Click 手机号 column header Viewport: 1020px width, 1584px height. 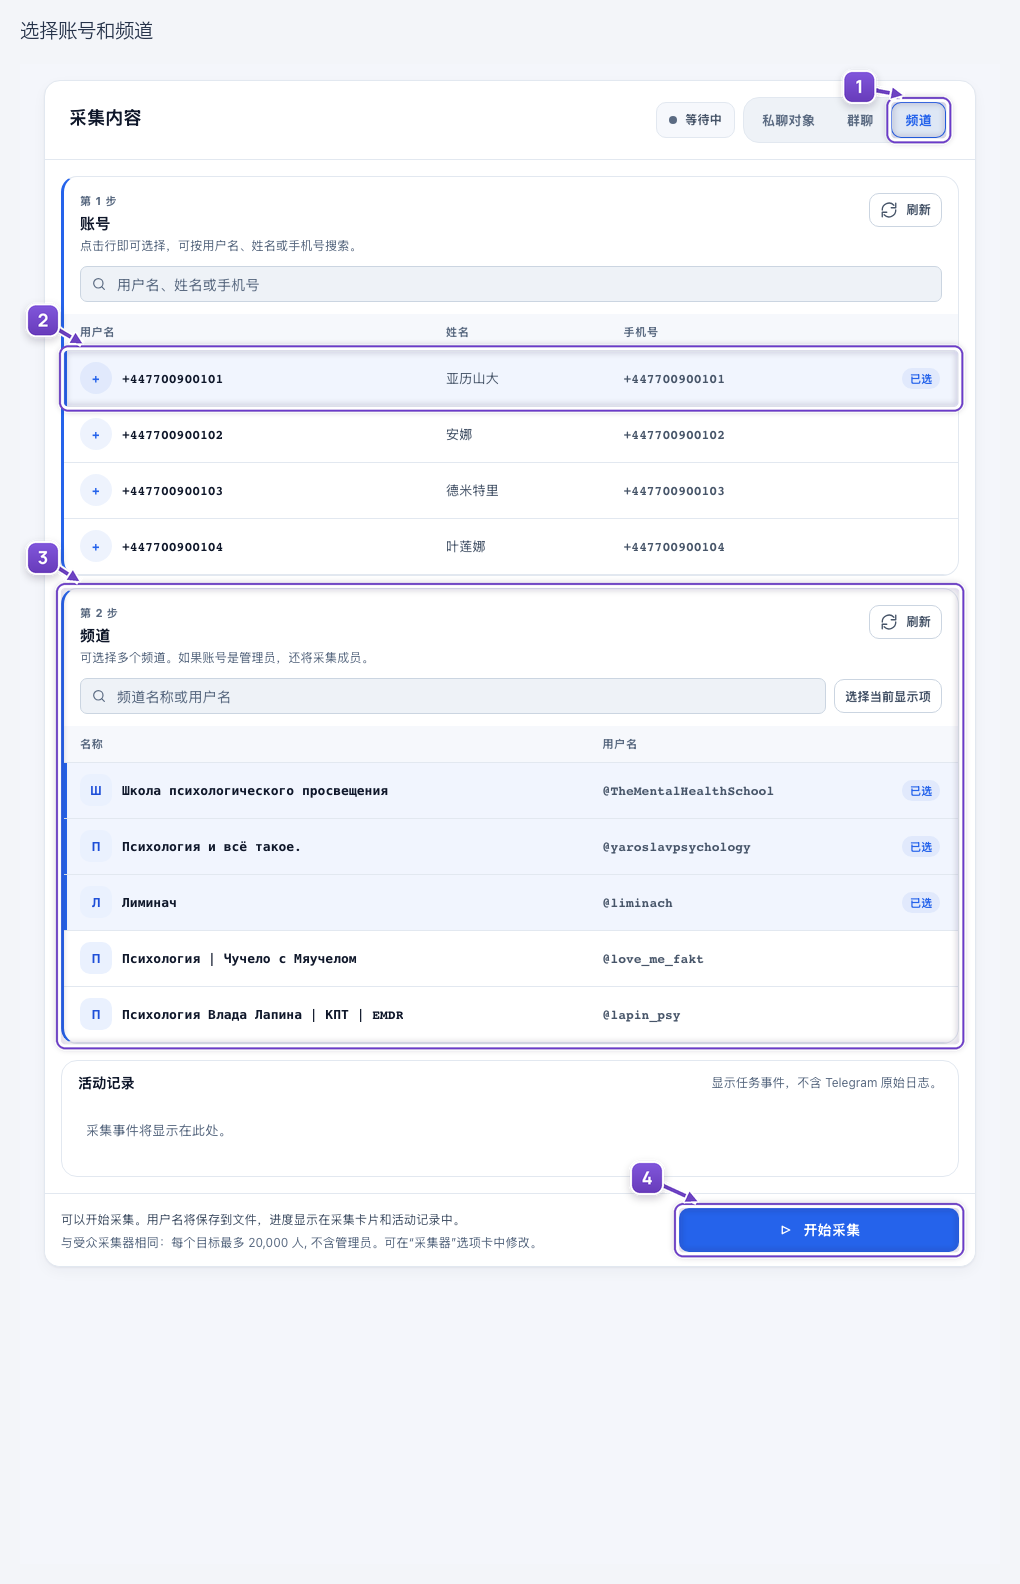pos(640,332)
